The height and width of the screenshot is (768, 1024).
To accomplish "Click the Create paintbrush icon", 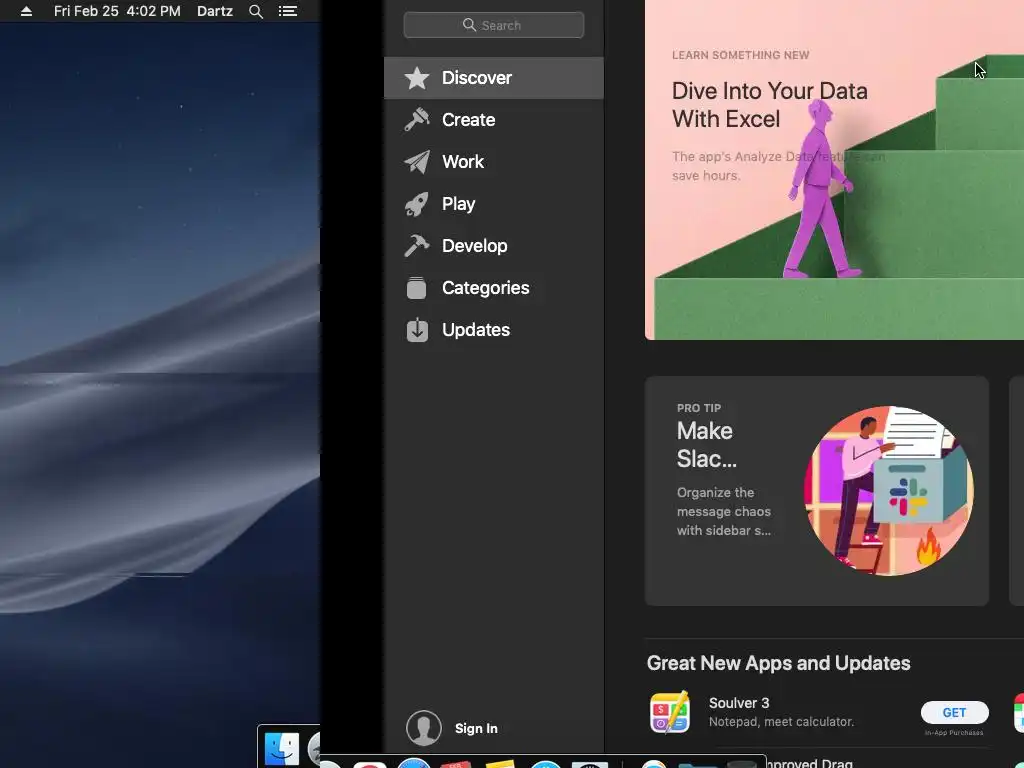I will coord(417,120).
